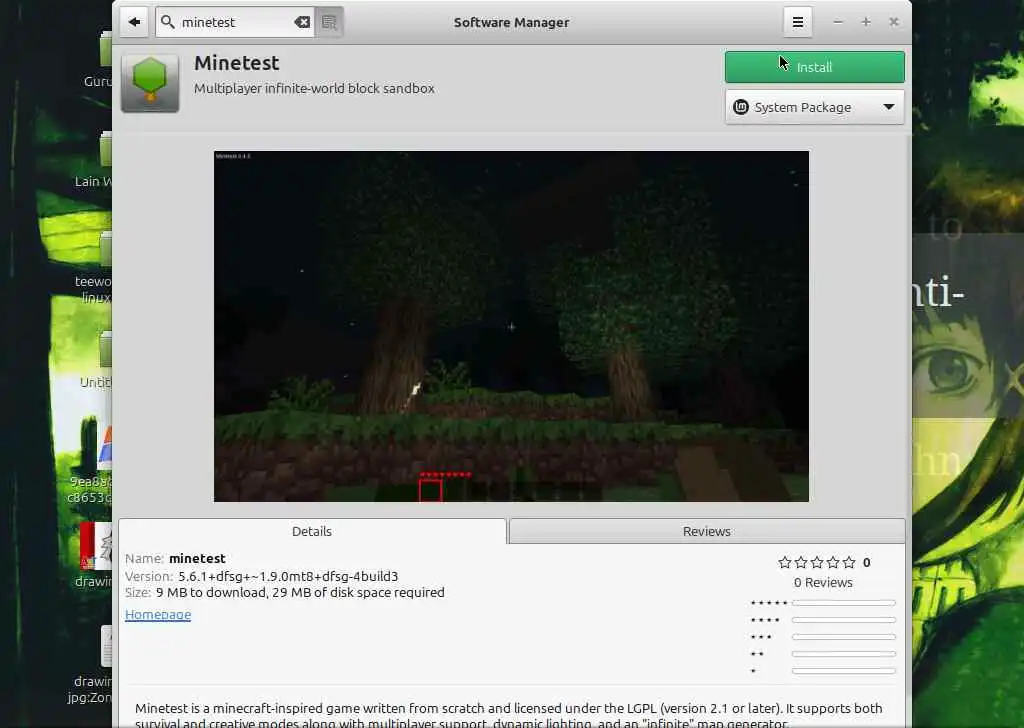Select the 9ea8 desktop file icon
This screenshot has width=1024, height=728.
(104, 447)
